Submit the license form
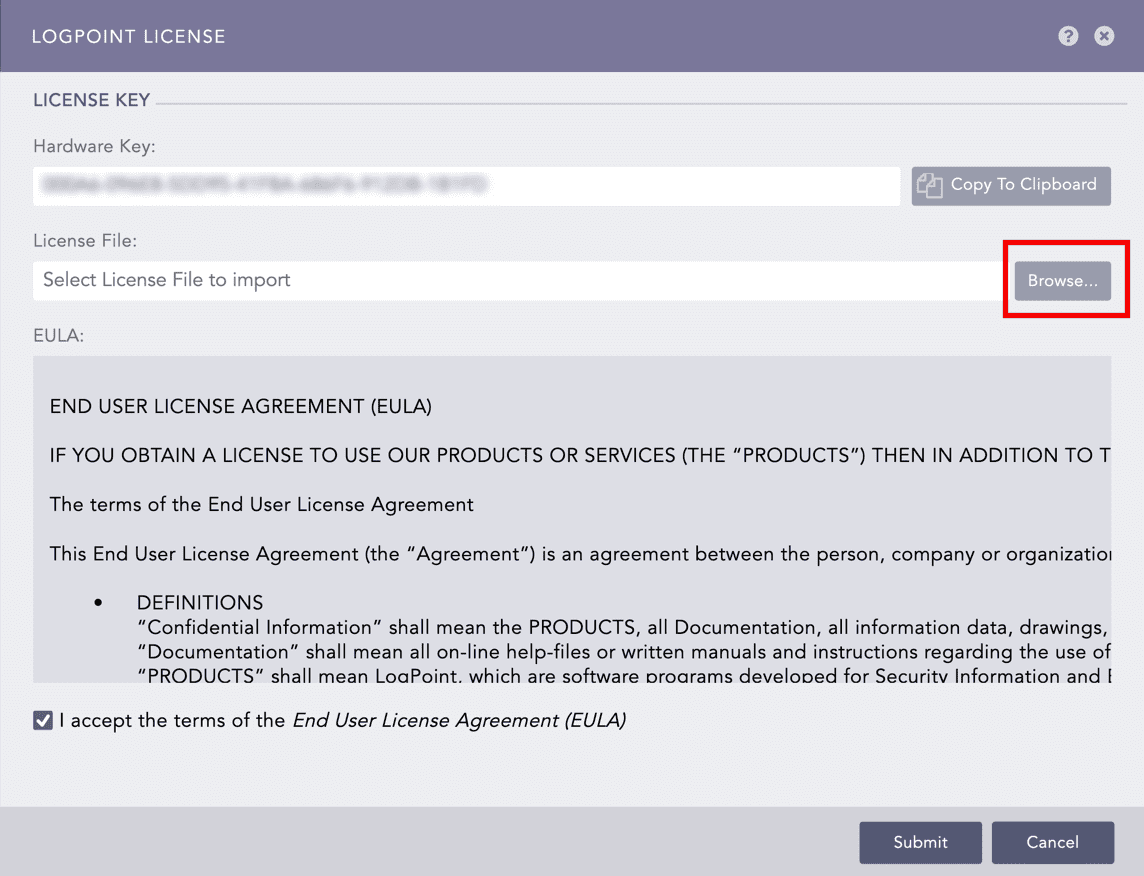The height and width of the screenshot is (876, 1144). point(920,842)
